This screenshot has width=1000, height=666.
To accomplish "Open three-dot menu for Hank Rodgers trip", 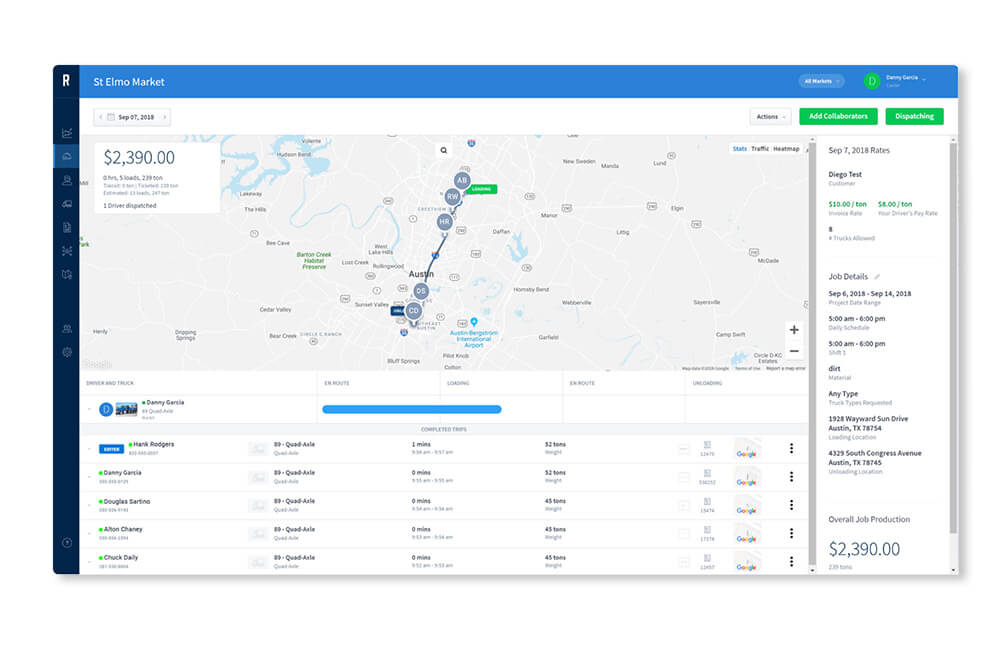I will [x=791, y=449].
